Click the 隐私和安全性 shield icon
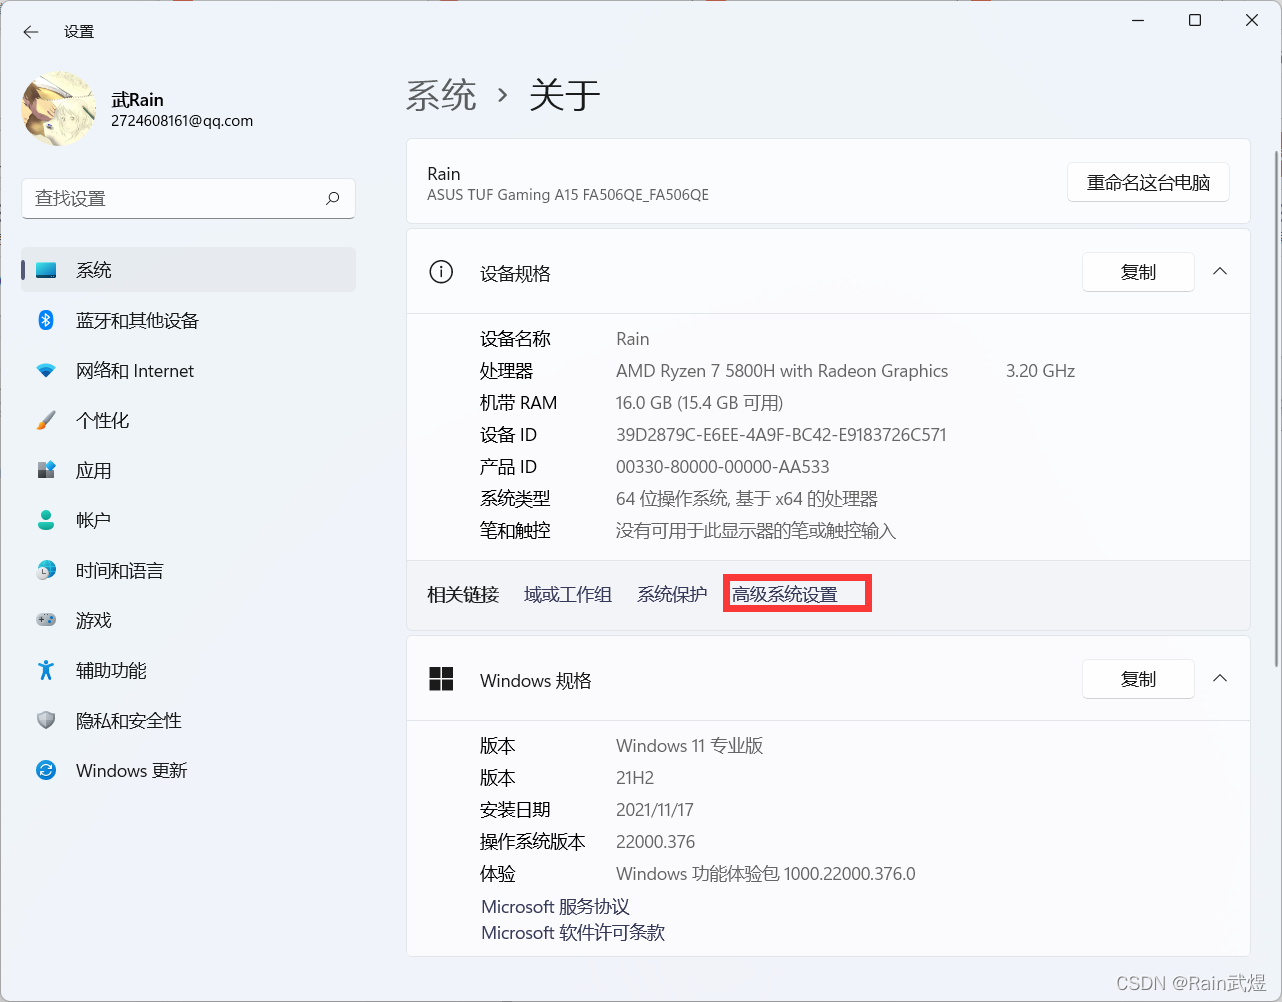 point(46,720)
